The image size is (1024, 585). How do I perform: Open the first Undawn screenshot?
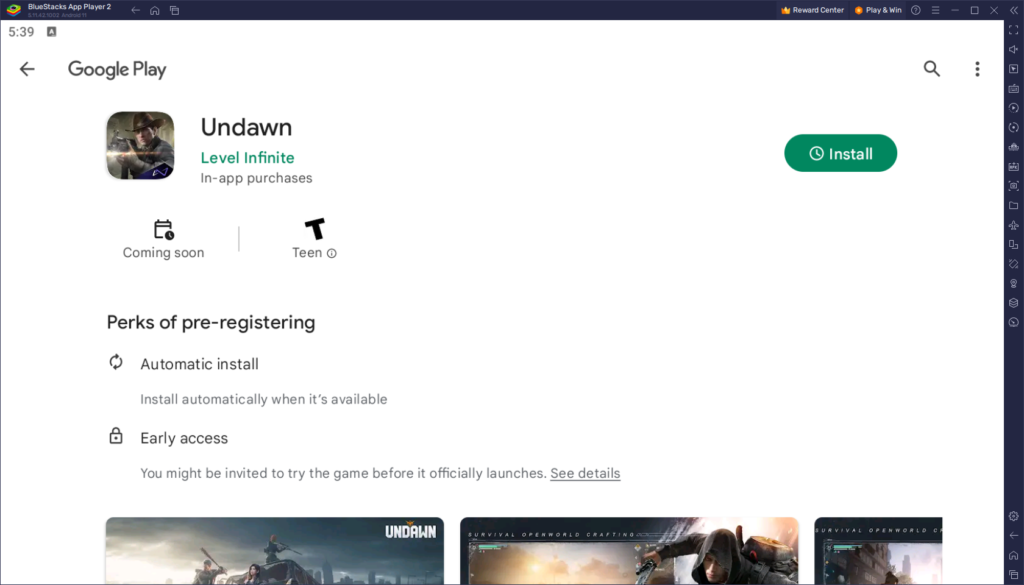(275, 550)
